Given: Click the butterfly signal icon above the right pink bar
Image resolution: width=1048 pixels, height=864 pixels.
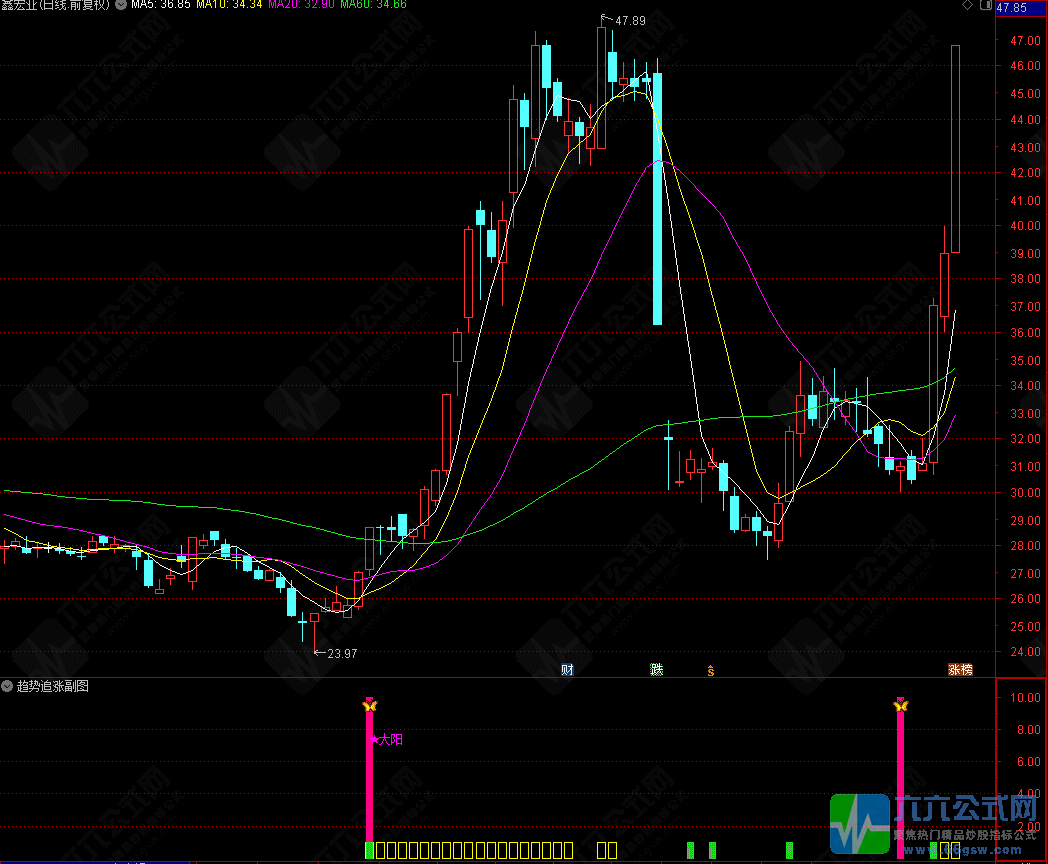Looking at the screenshot, I should (900, 705).
